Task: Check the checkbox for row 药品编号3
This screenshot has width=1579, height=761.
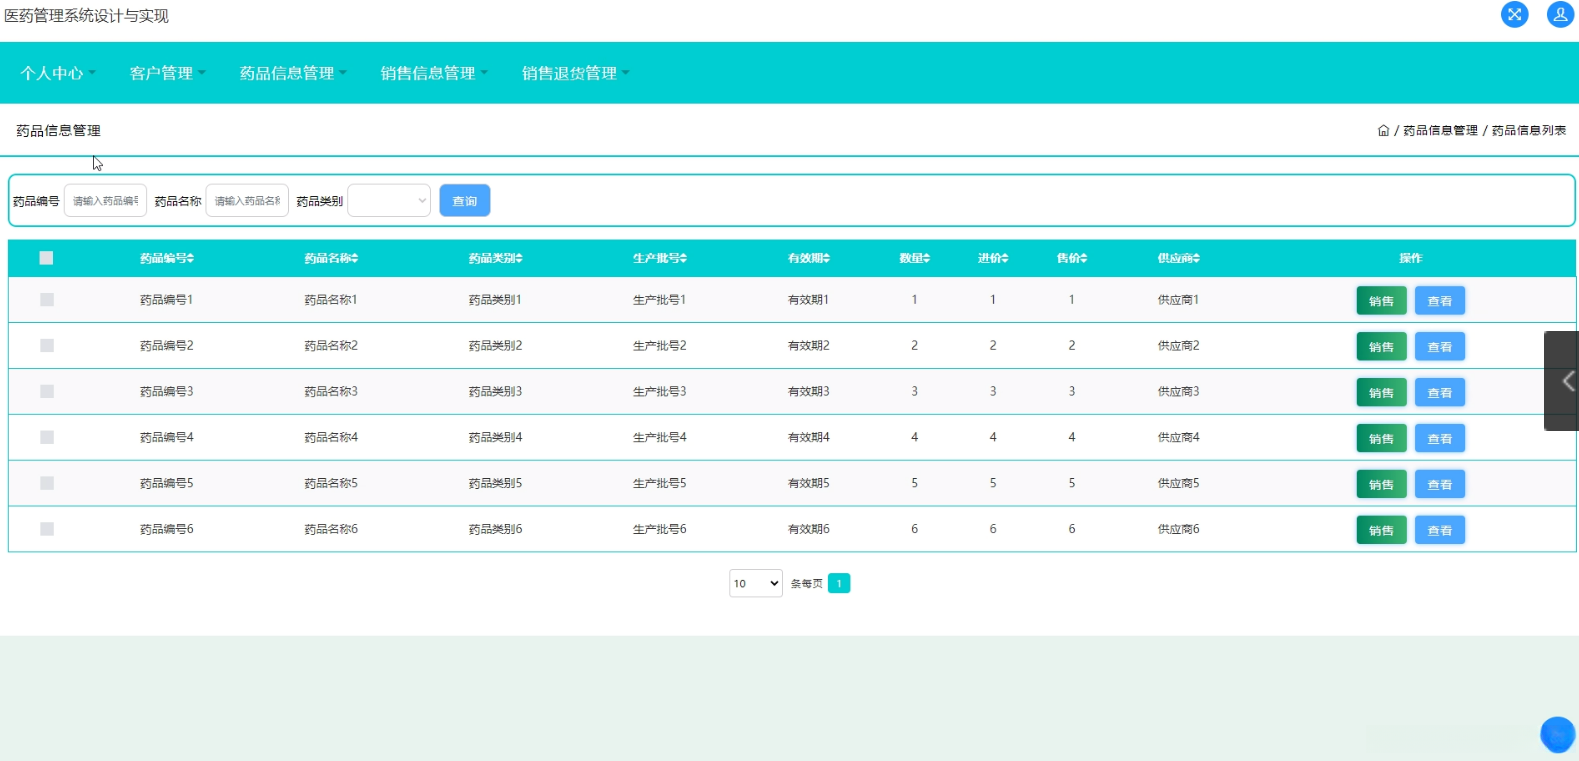Action: pyautogui.click(x=47, y=392)
